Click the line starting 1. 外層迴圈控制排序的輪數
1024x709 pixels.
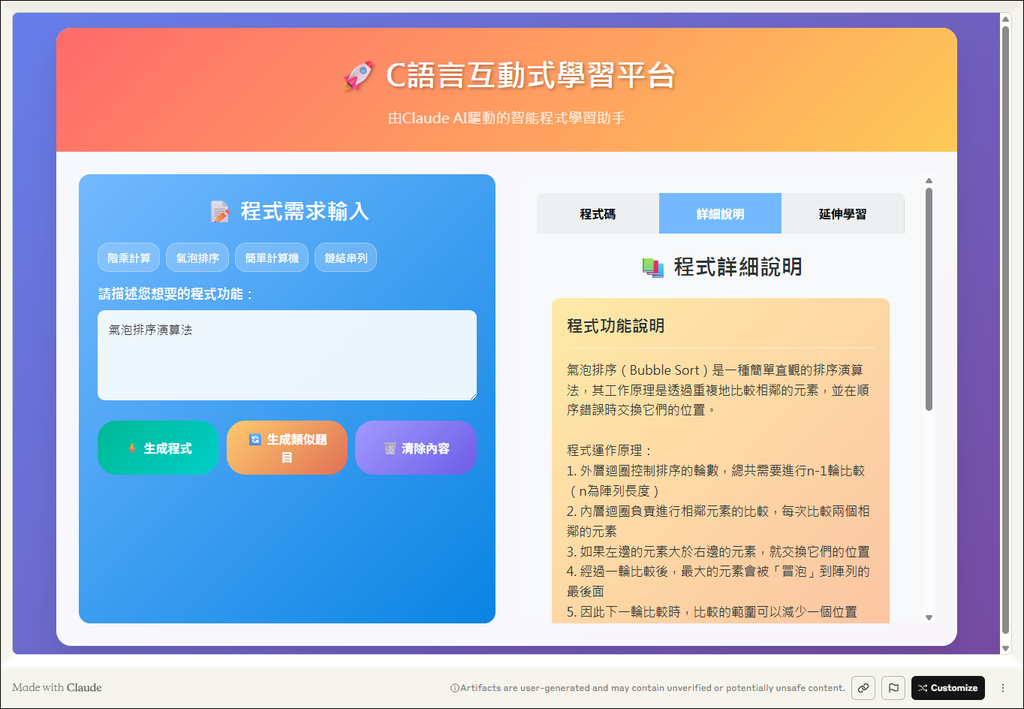pyautogui.click(x=716, y=471)
